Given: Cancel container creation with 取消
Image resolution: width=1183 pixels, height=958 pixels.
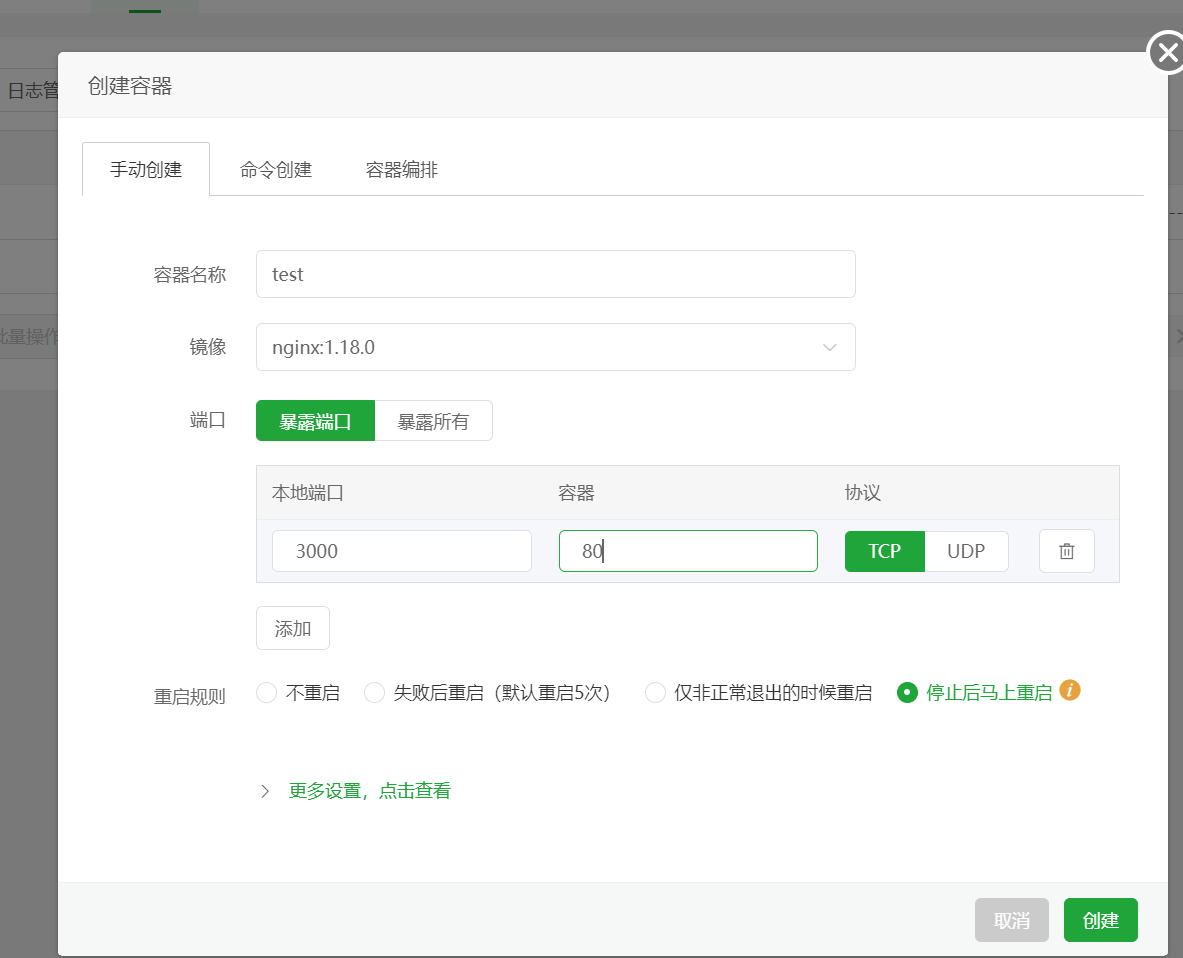Looking at the screenshot, I should click(1011, 919).
